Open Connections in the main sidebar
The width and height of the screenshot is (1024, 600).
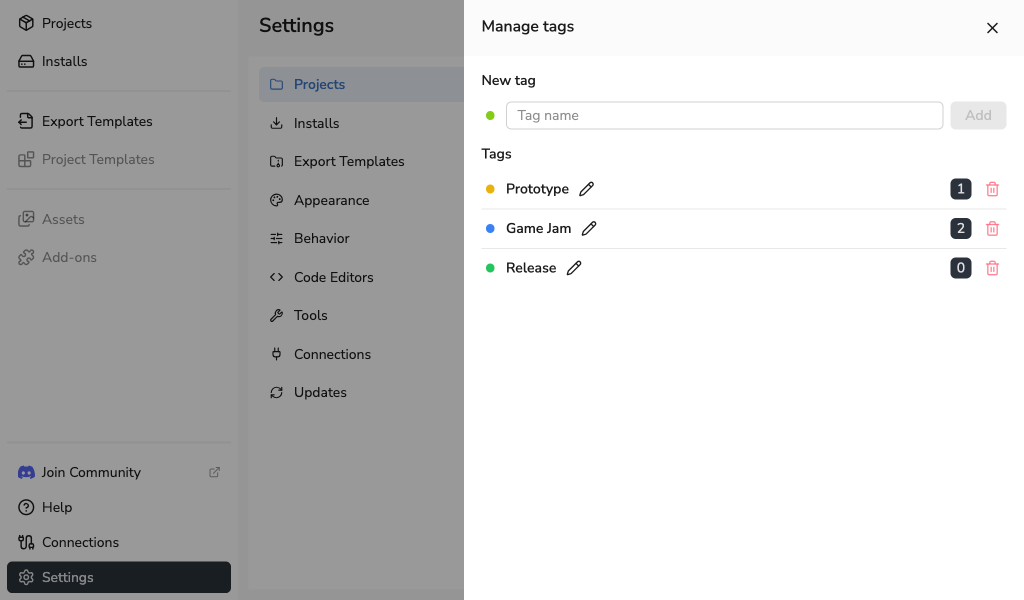(119, 542)
